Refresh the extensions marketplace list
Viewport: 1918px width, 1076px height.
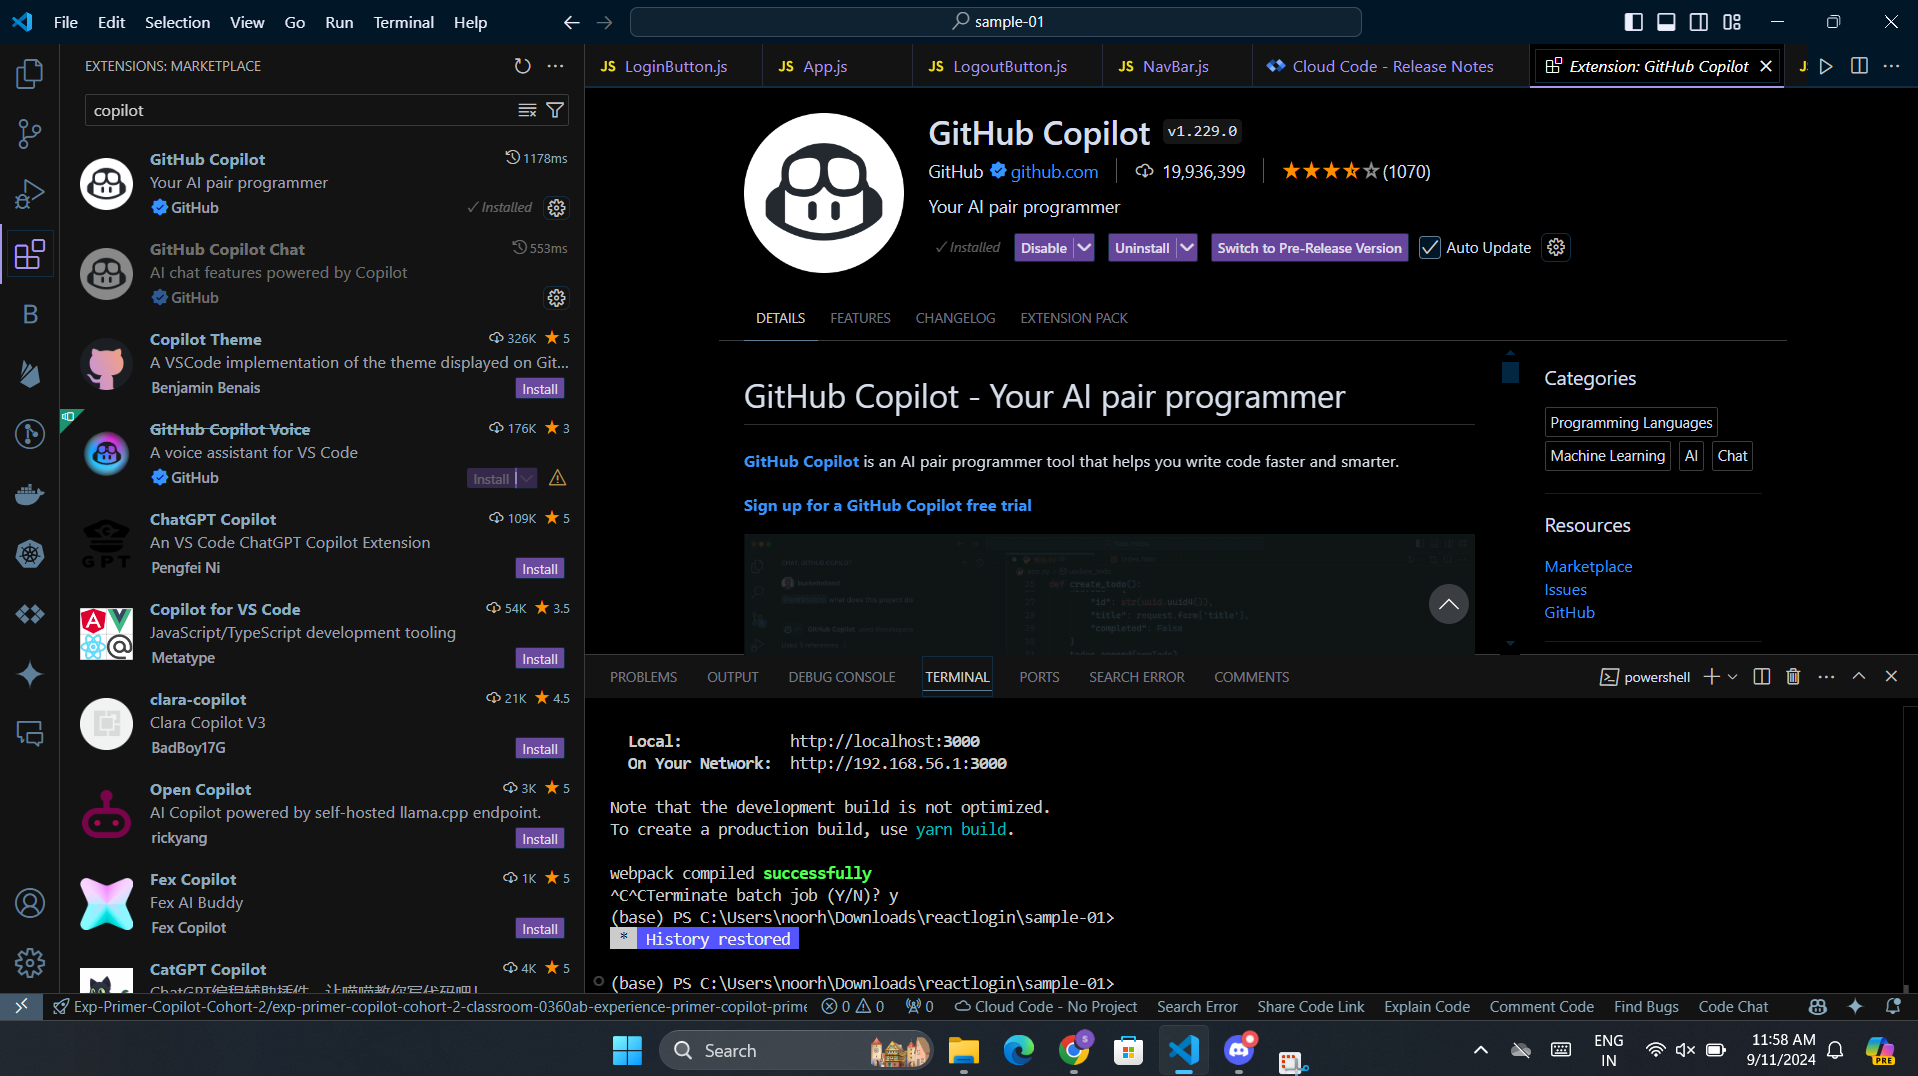coord(522,66)
